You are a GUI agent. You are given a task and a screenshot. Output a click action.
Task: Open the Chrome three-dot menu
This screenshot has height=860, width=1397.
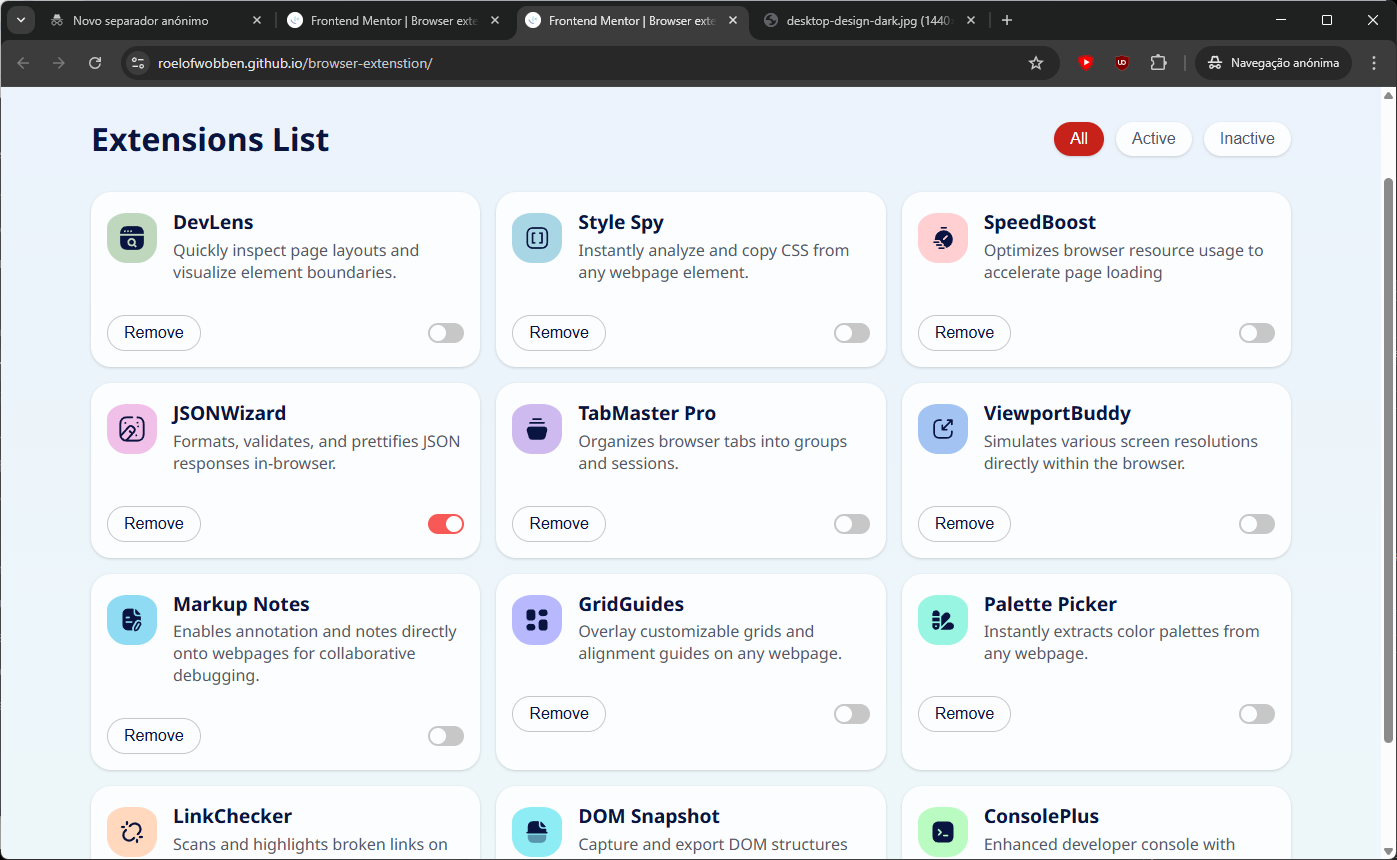[1373, 63]
